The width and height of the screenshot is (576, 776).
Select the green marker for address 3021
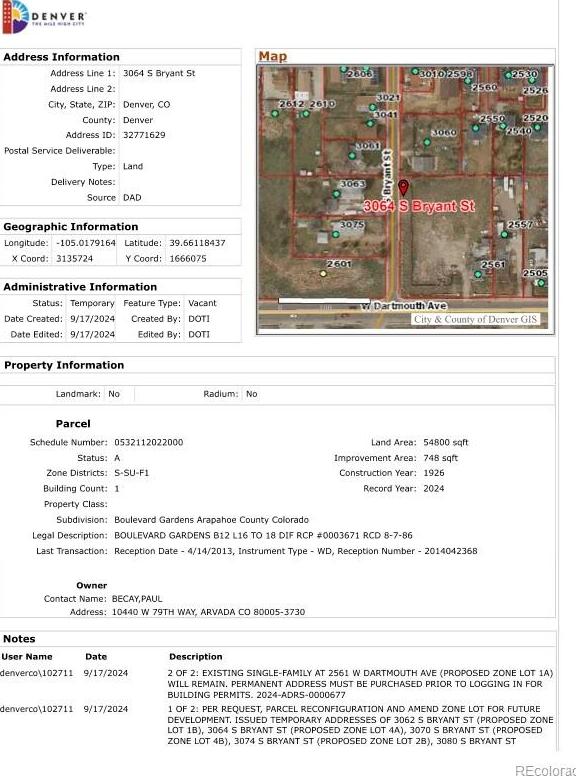373,107
